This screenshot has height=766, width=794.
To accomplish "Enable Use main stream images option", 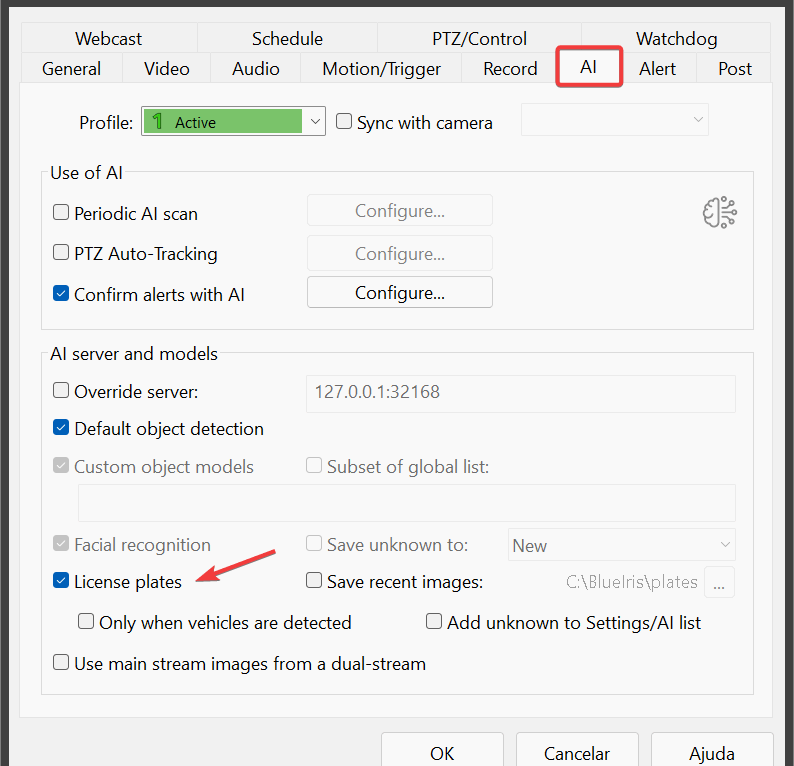I will point(61,663).
